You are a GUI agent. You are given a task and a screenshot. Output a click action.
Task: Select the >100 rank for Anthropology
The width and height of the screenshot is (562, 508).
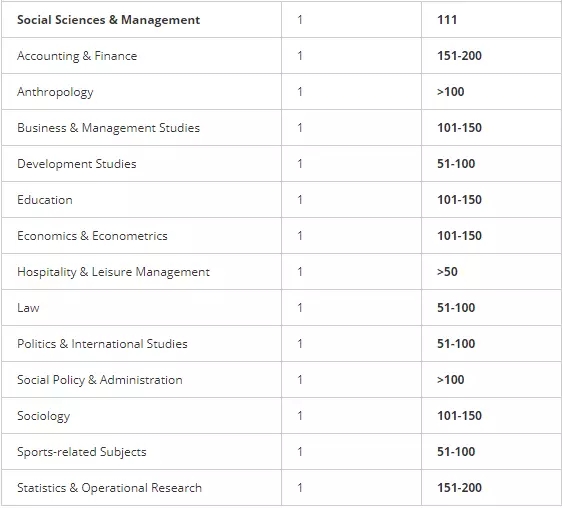pos(451,92)
